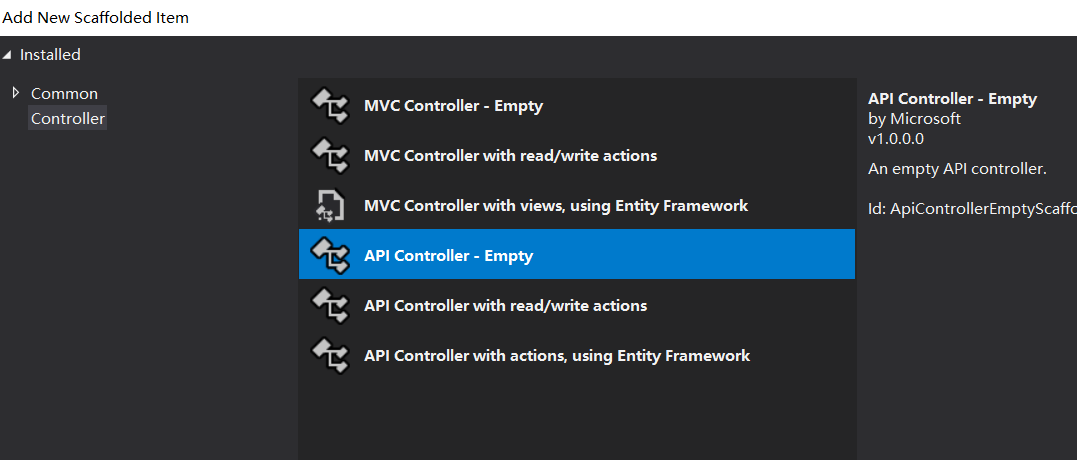This screenshot has height=460, width=1077.
Task: Pick API Controller with actions, using Entity Framework
Action: click(577, 356)
